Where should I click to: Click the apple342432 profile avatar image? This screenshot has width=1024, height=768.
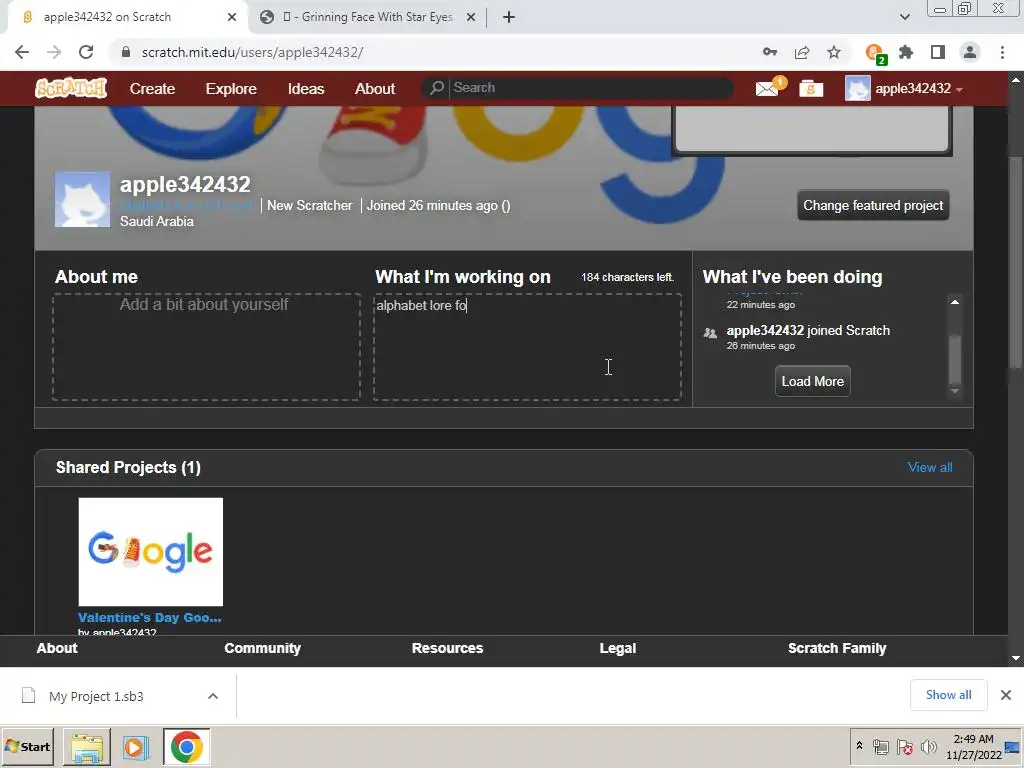(82, 199)
